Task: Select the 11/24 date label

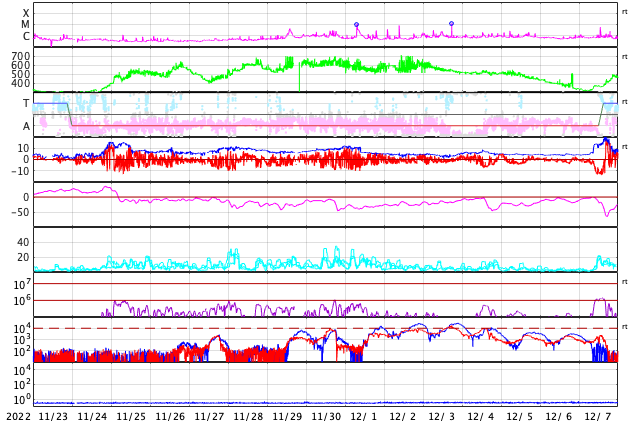Action: 92,417
